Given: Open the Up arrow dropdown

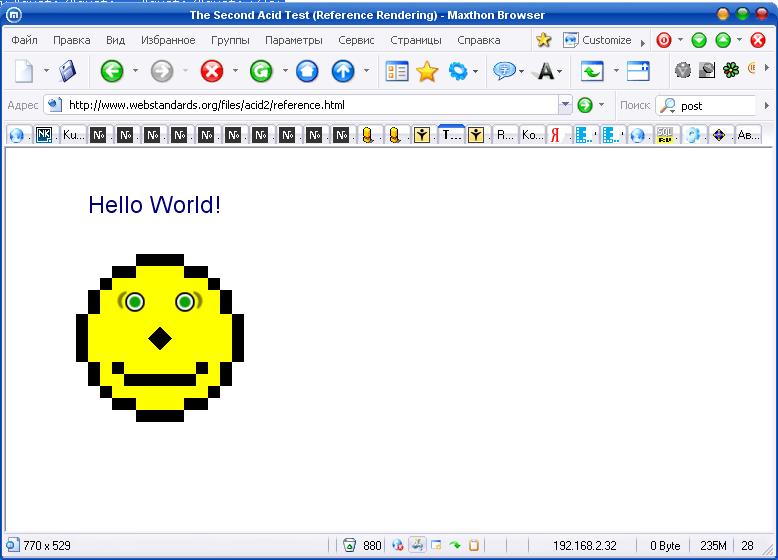Looking at the screenshot, I should coord(367,71).
